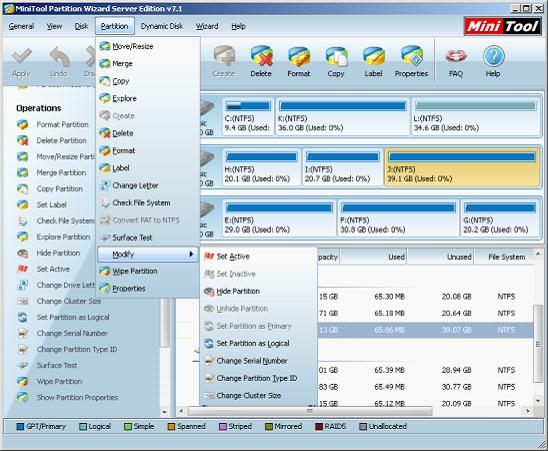Screen dimensions: 548x451
Task: Choose Change Serial Number in submenu
Action: (x=252, y=361)
